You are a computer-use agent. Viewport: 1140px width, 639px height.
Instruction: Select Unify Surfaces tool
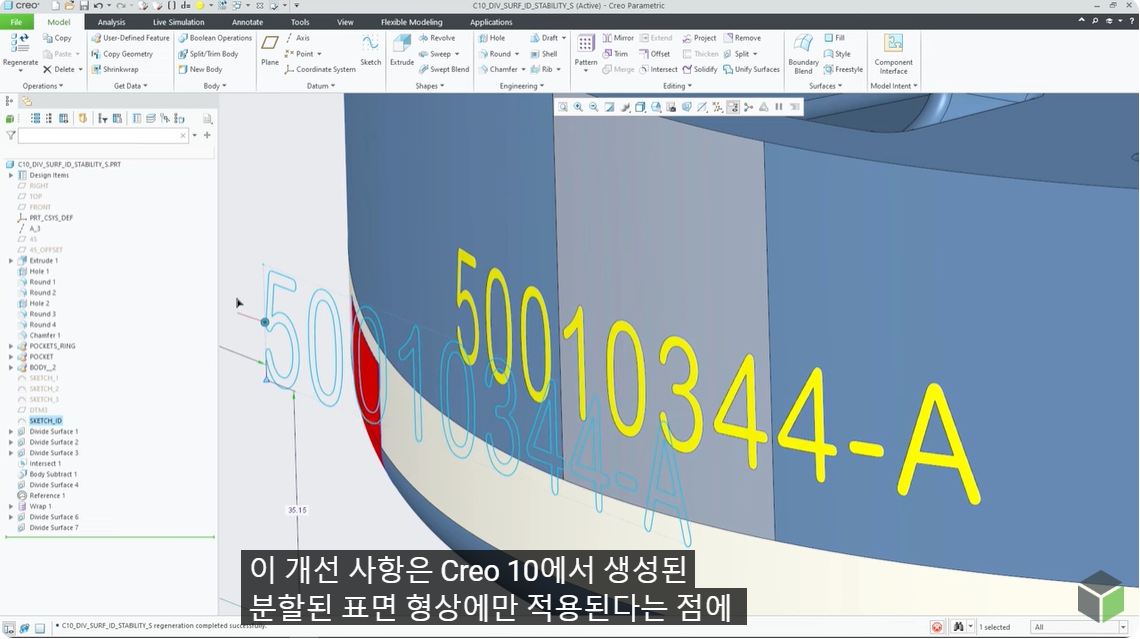tap(751, 70)
